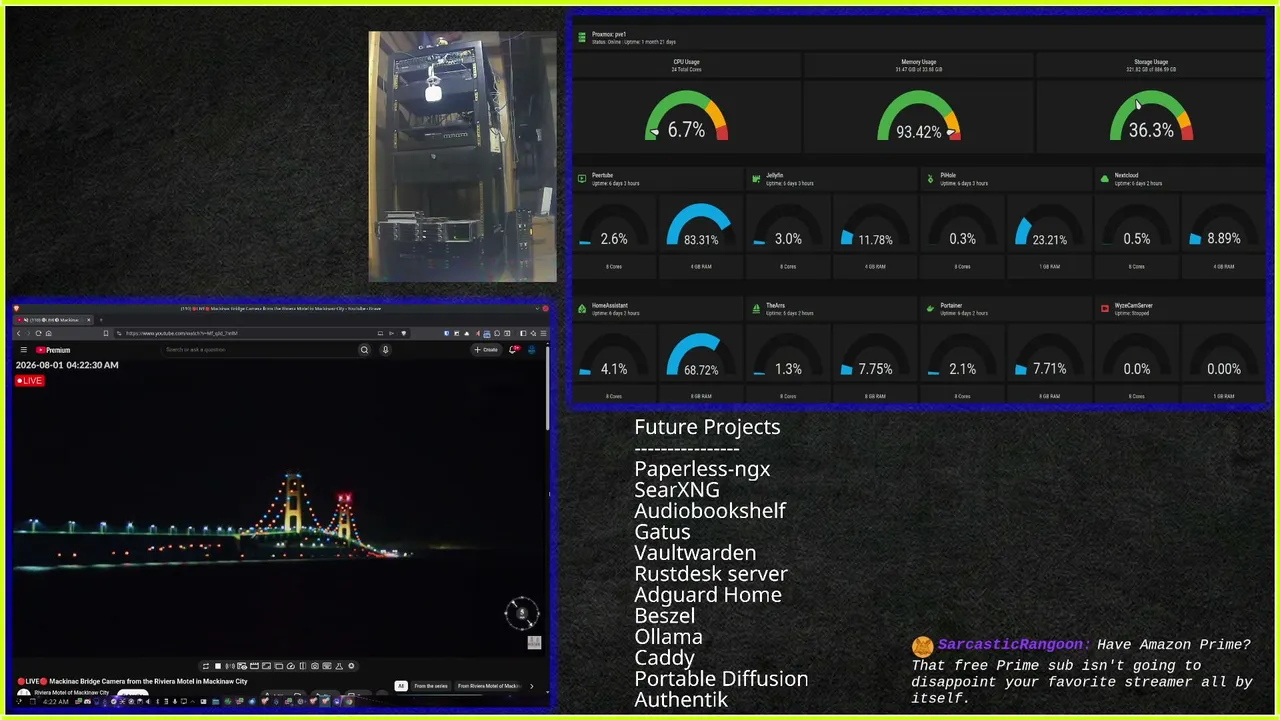Click the server rack camera thumbnail
This screenshot has width=1280, height=720.
point(462,156)
